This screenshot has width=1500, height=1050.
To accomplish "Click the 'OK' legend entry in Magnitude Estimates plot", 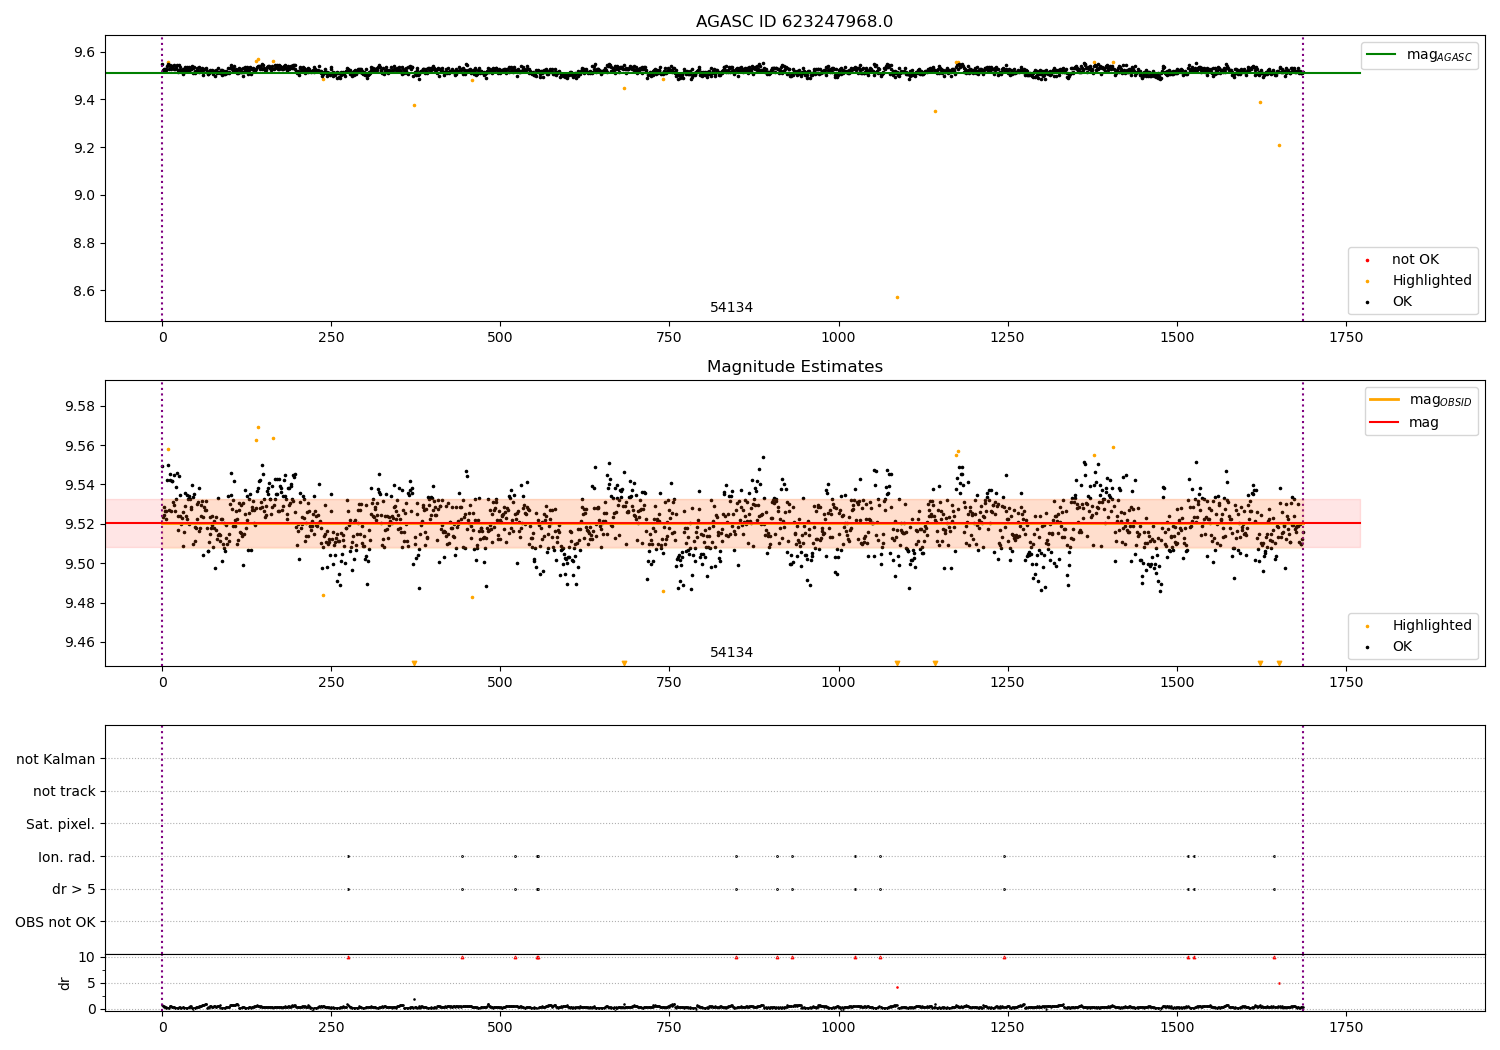I will 1402,647.
